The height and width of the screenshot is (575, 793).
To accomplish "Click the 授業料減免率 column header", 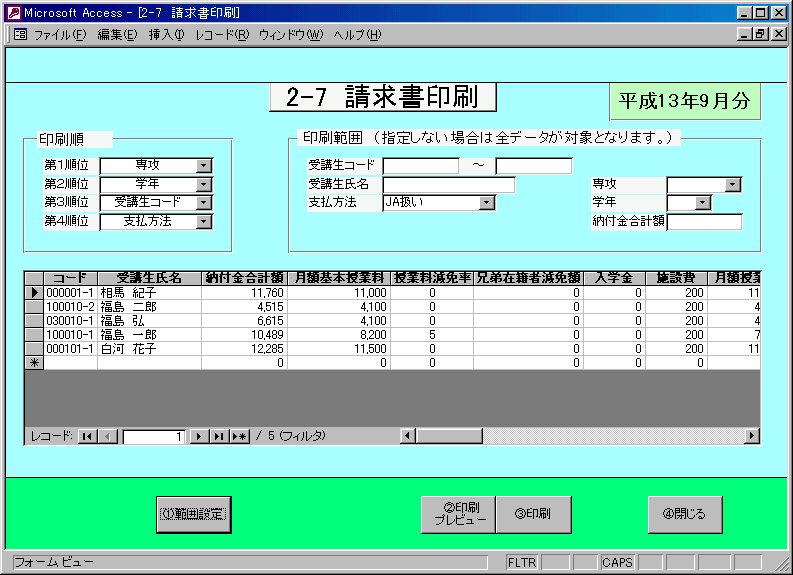I will click(x=432, y=278).
